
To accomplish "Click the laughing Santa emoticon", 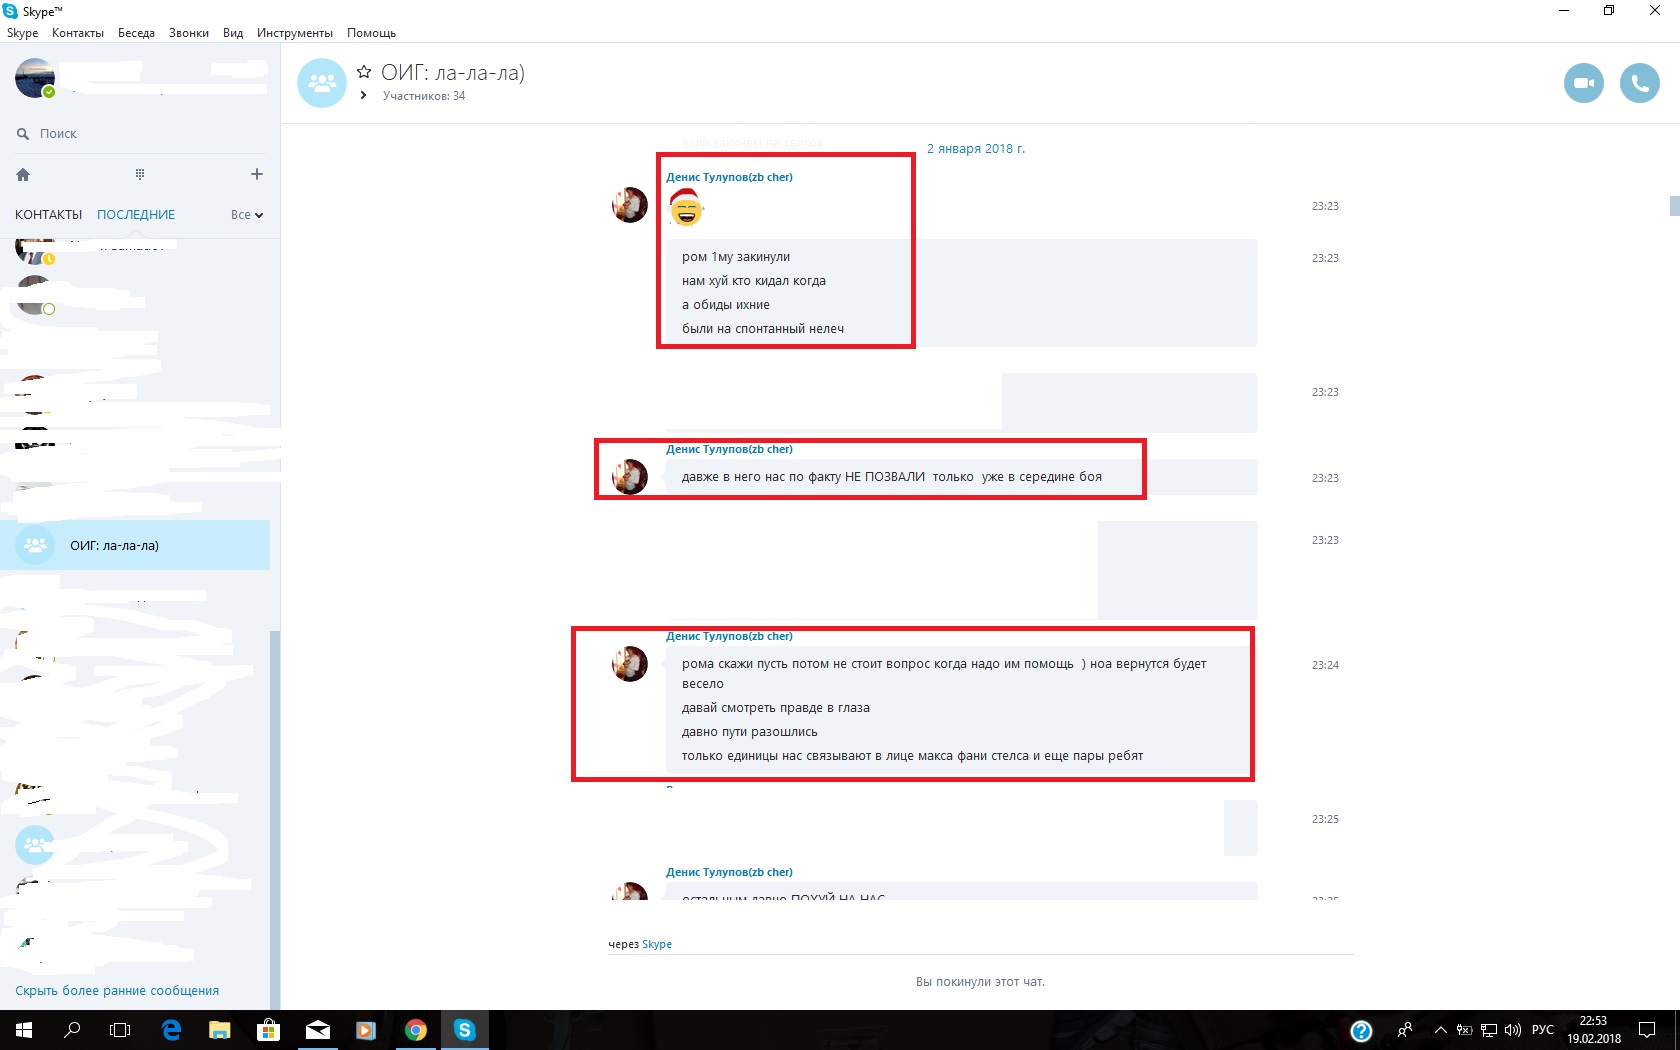I will [x=686, y=208].
